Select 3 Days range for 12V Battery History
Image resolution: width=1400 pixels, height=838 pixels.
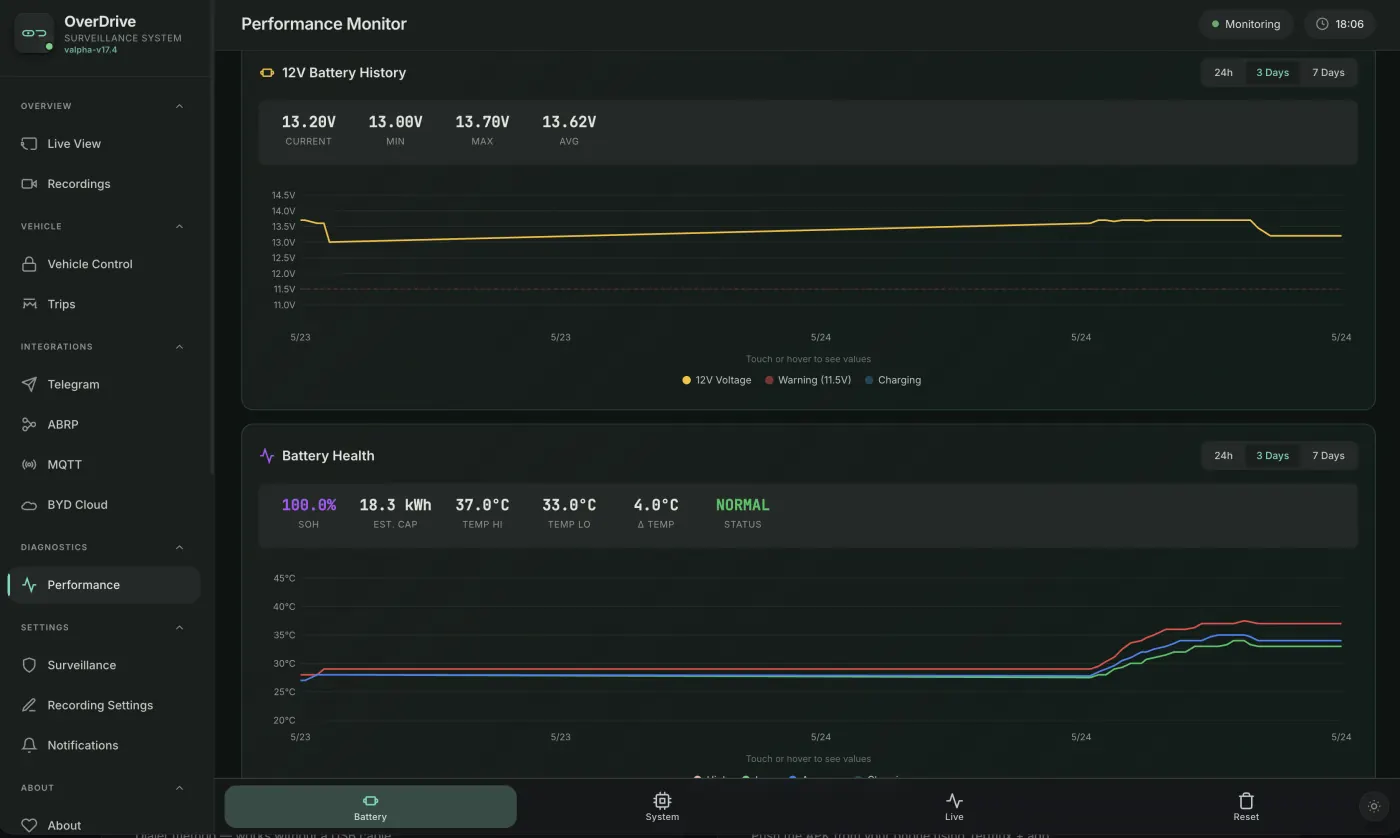pyautogui.click(x=1272, y=73)
